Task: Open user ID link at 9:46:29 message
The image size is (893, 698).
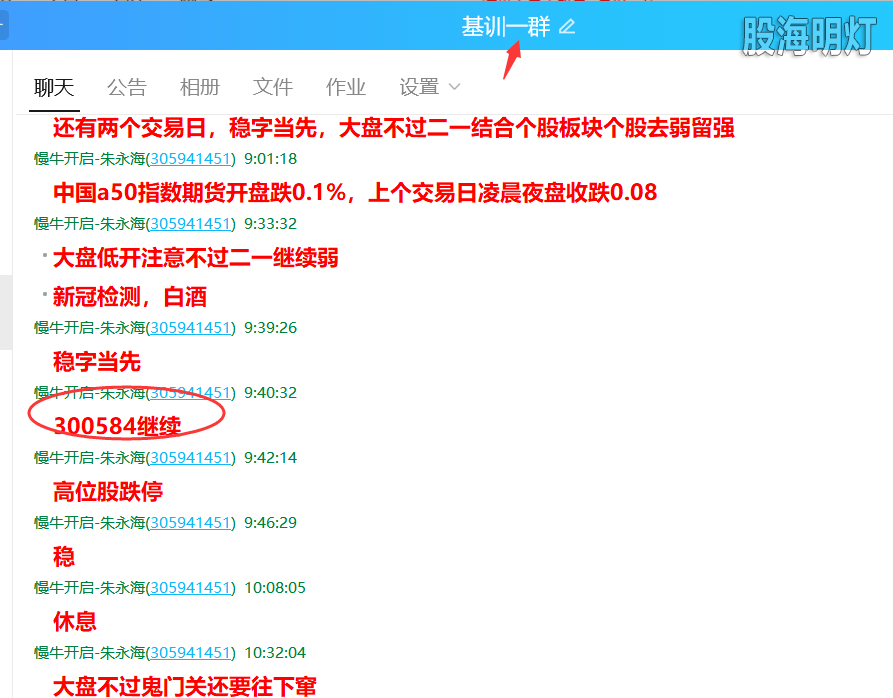Action: point(191,523)
